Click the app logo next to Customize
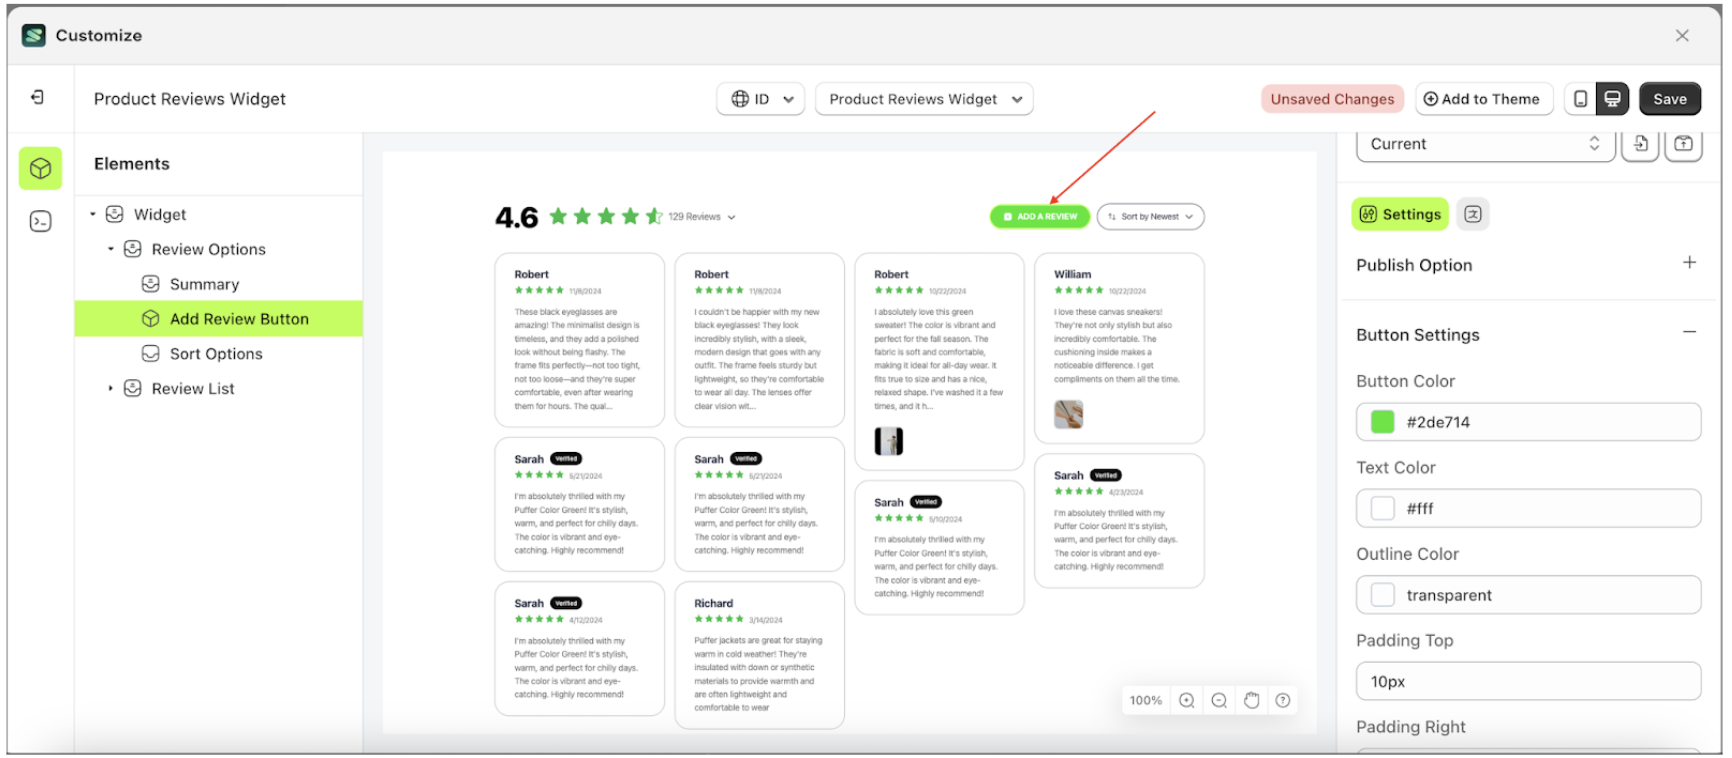This screenshot has width=1732, height=758. pyautogui.click(x=34, y=35)
